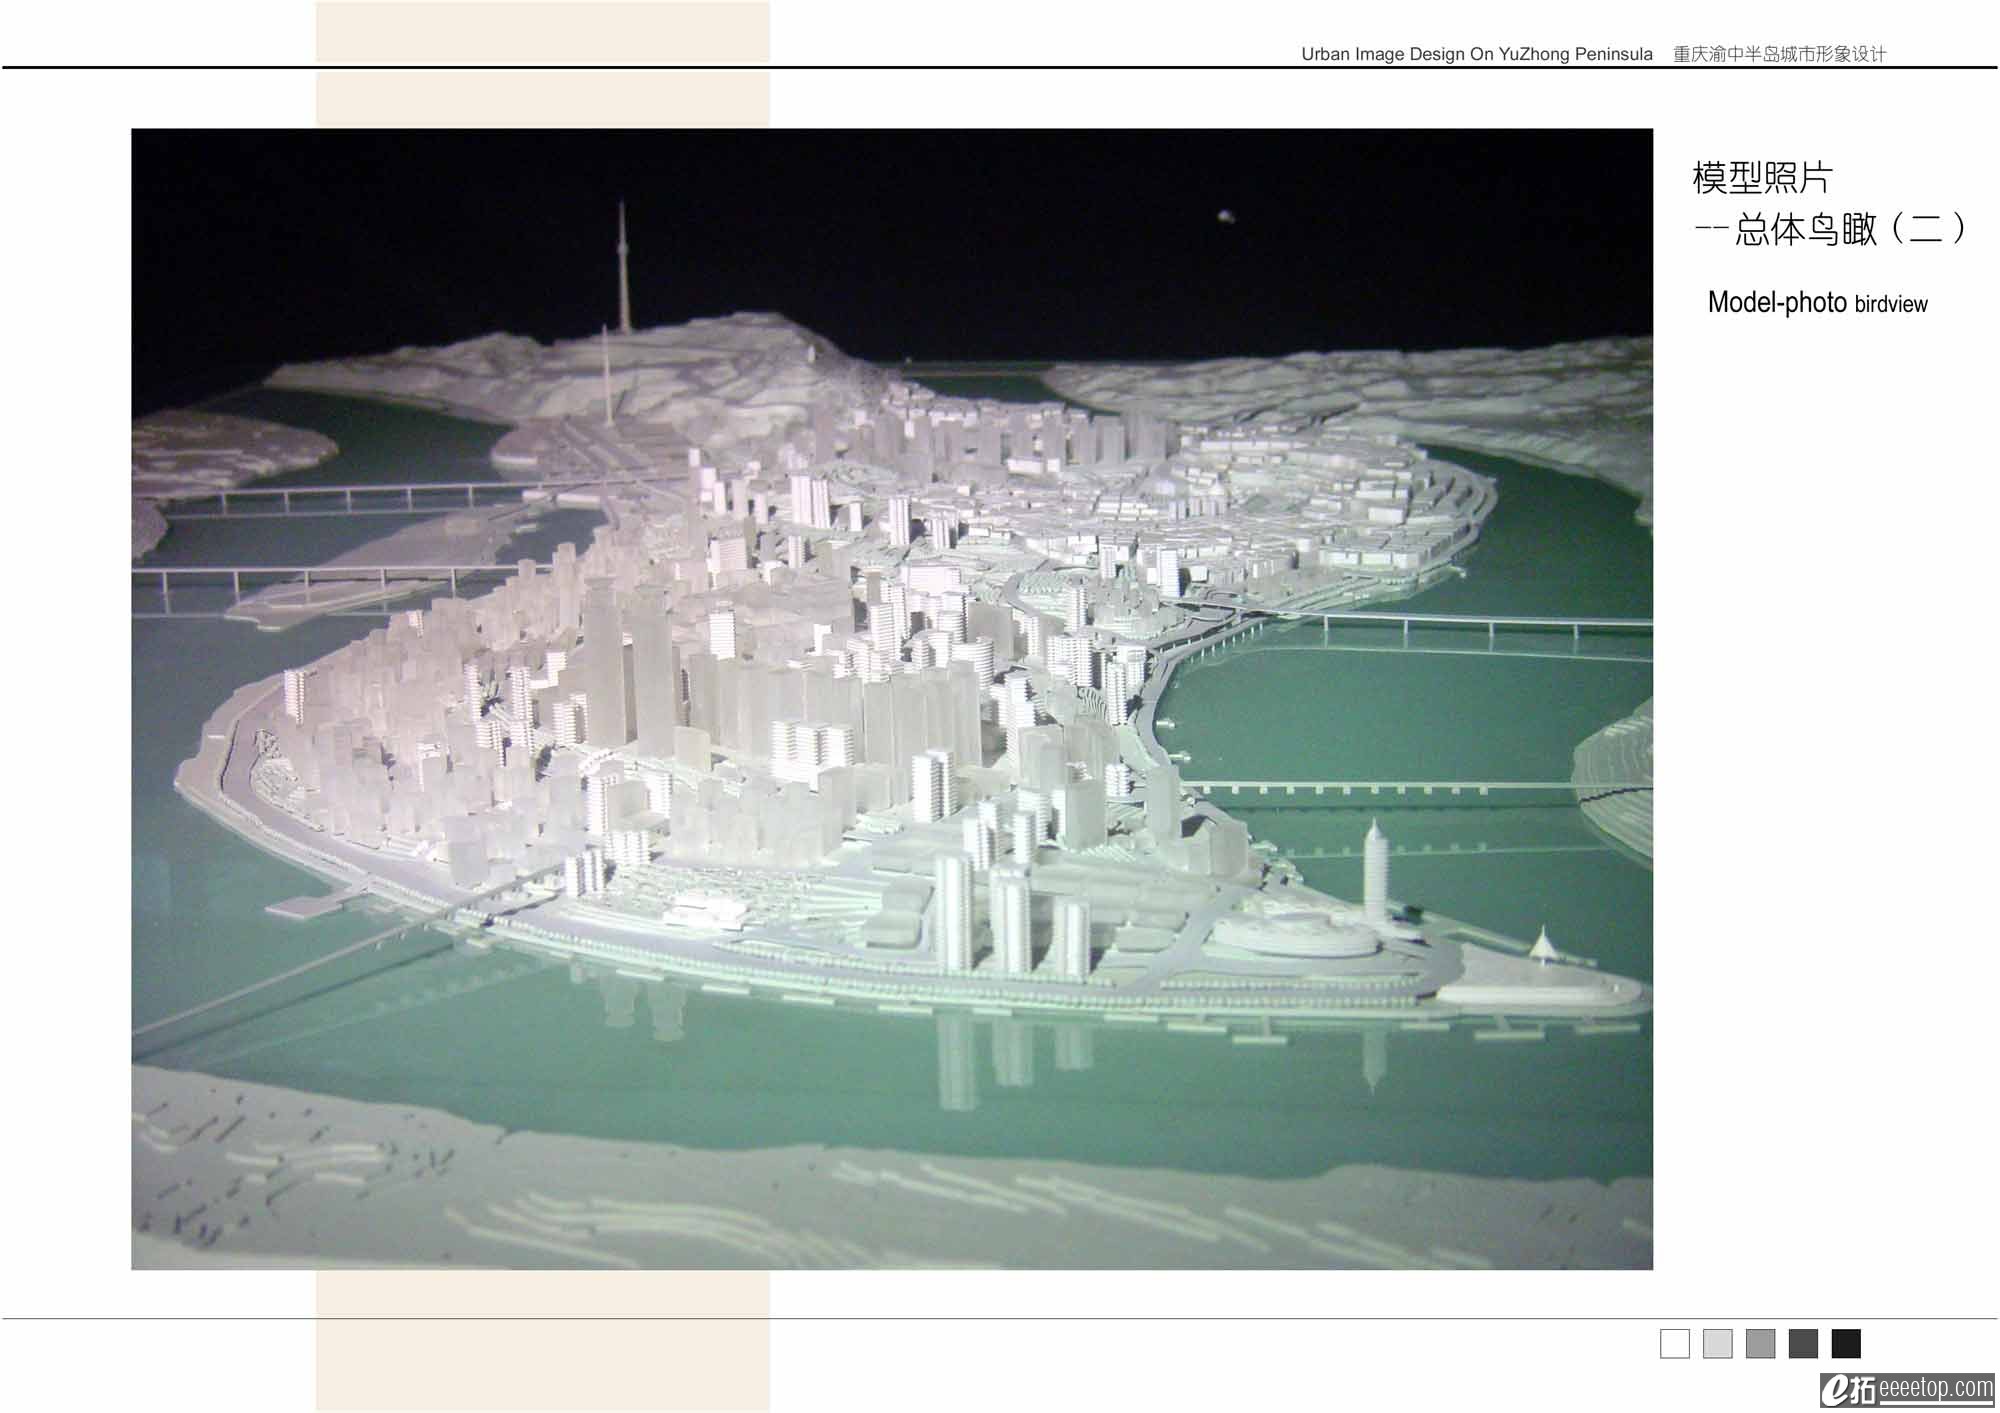
Task: Click the Chinese header "重庆渝中半岛城市形象设计"
Action: coord(1780,54)
